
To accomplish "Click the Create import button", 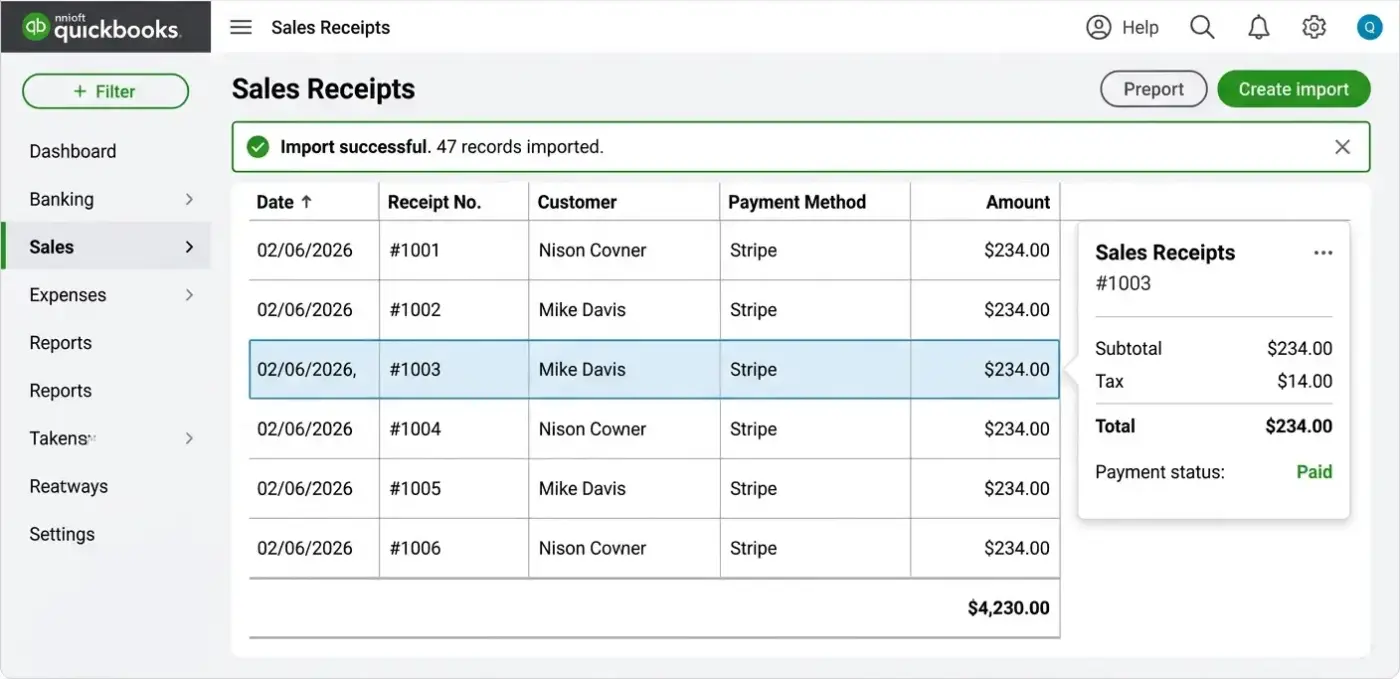I will pos(1293,89).
